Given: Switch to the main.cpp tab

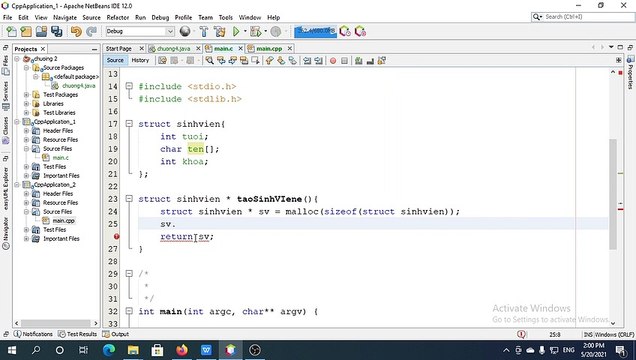Looking at the screenshot, I should click(269, 49).
